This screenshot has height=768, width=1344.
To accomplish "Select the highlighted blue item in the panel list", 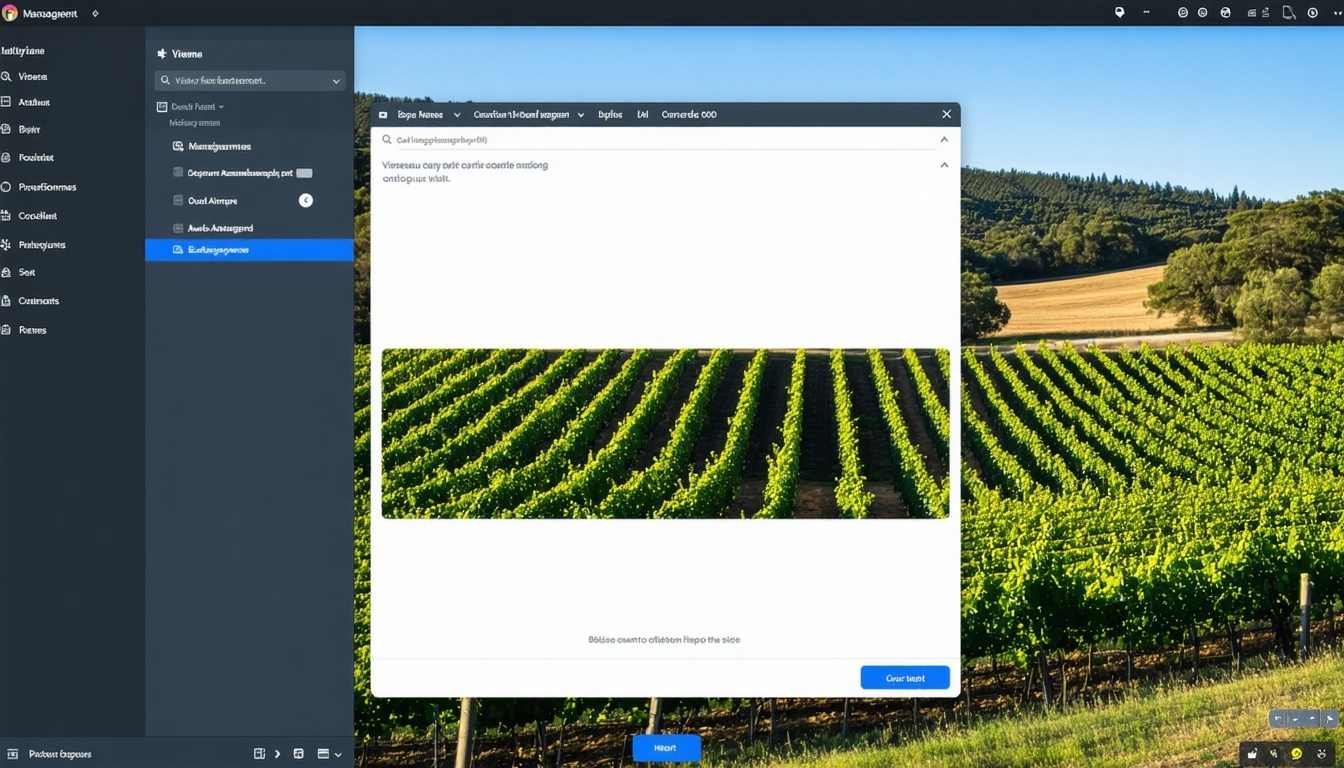I will coord(249,249).
